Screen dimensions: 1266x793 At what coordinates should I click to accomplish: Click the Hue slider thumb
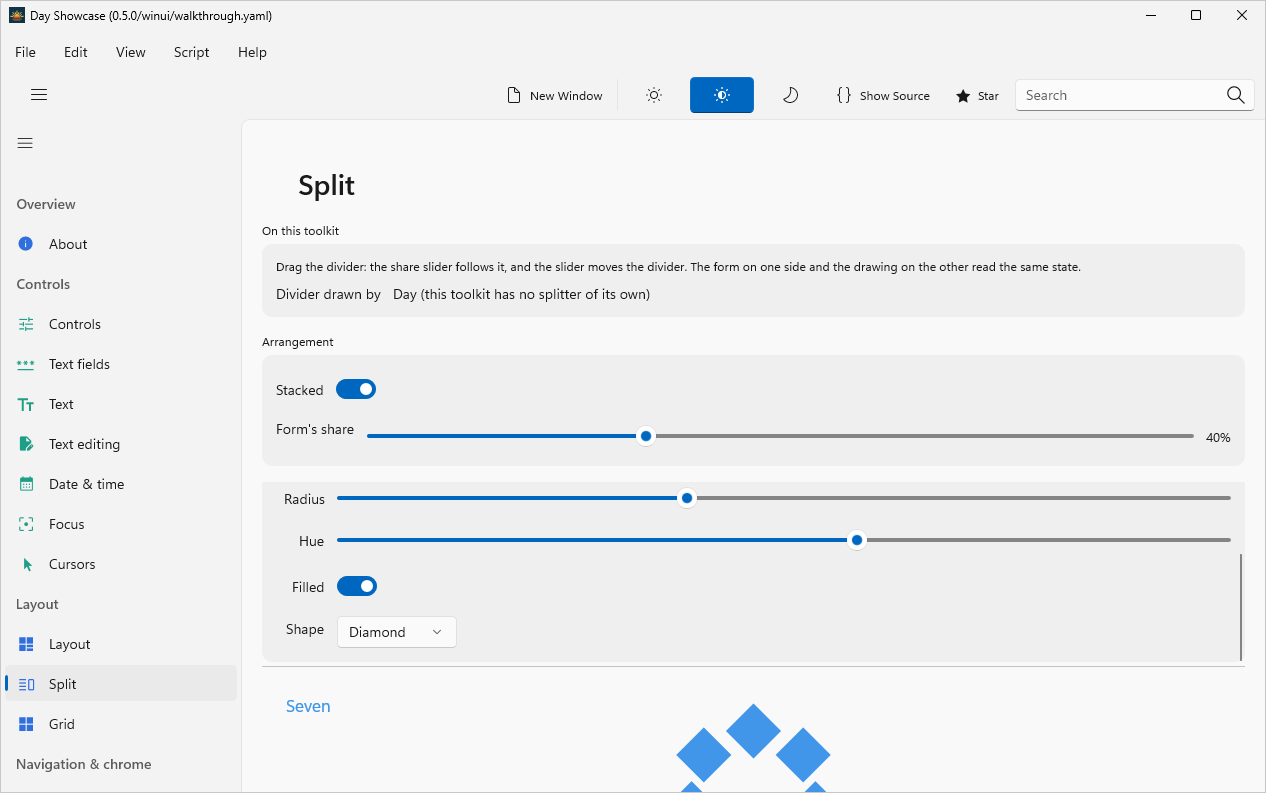857,540
